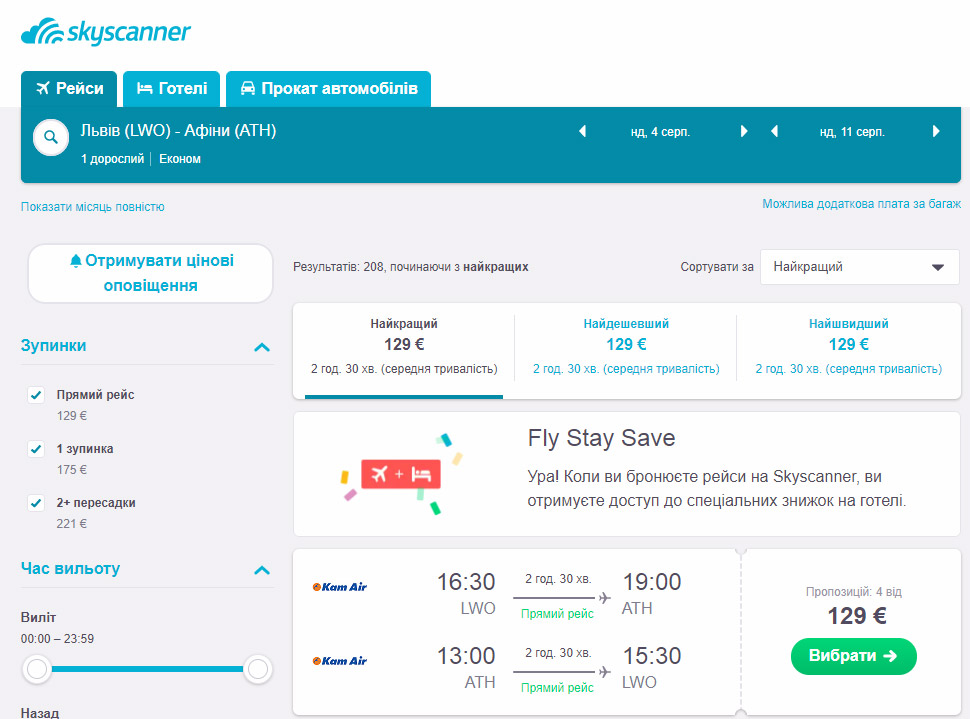This screenshot has height=719, width=970.
Task: Select the Найшвидший results tab
Action: tap(849, 350)
